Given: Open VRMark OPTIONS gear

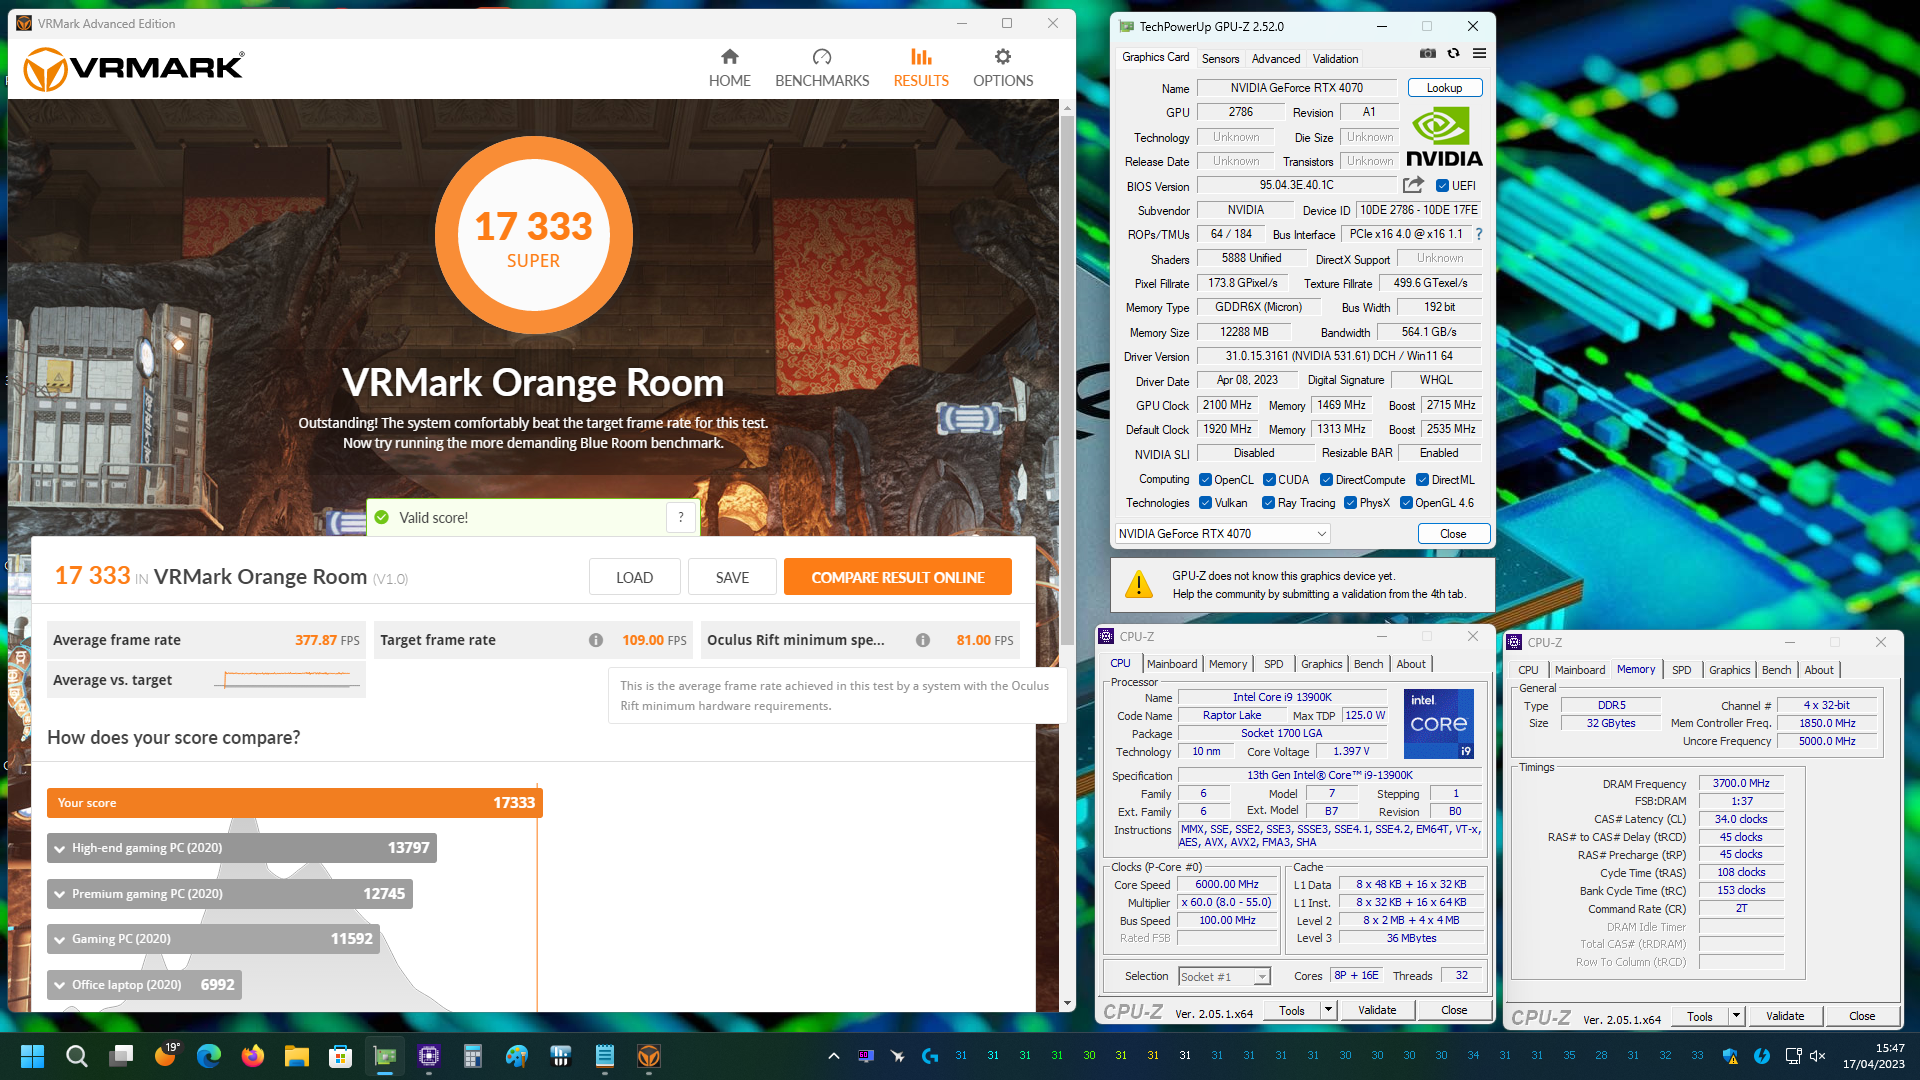Looking at the screenshot, I should 1003,68.
